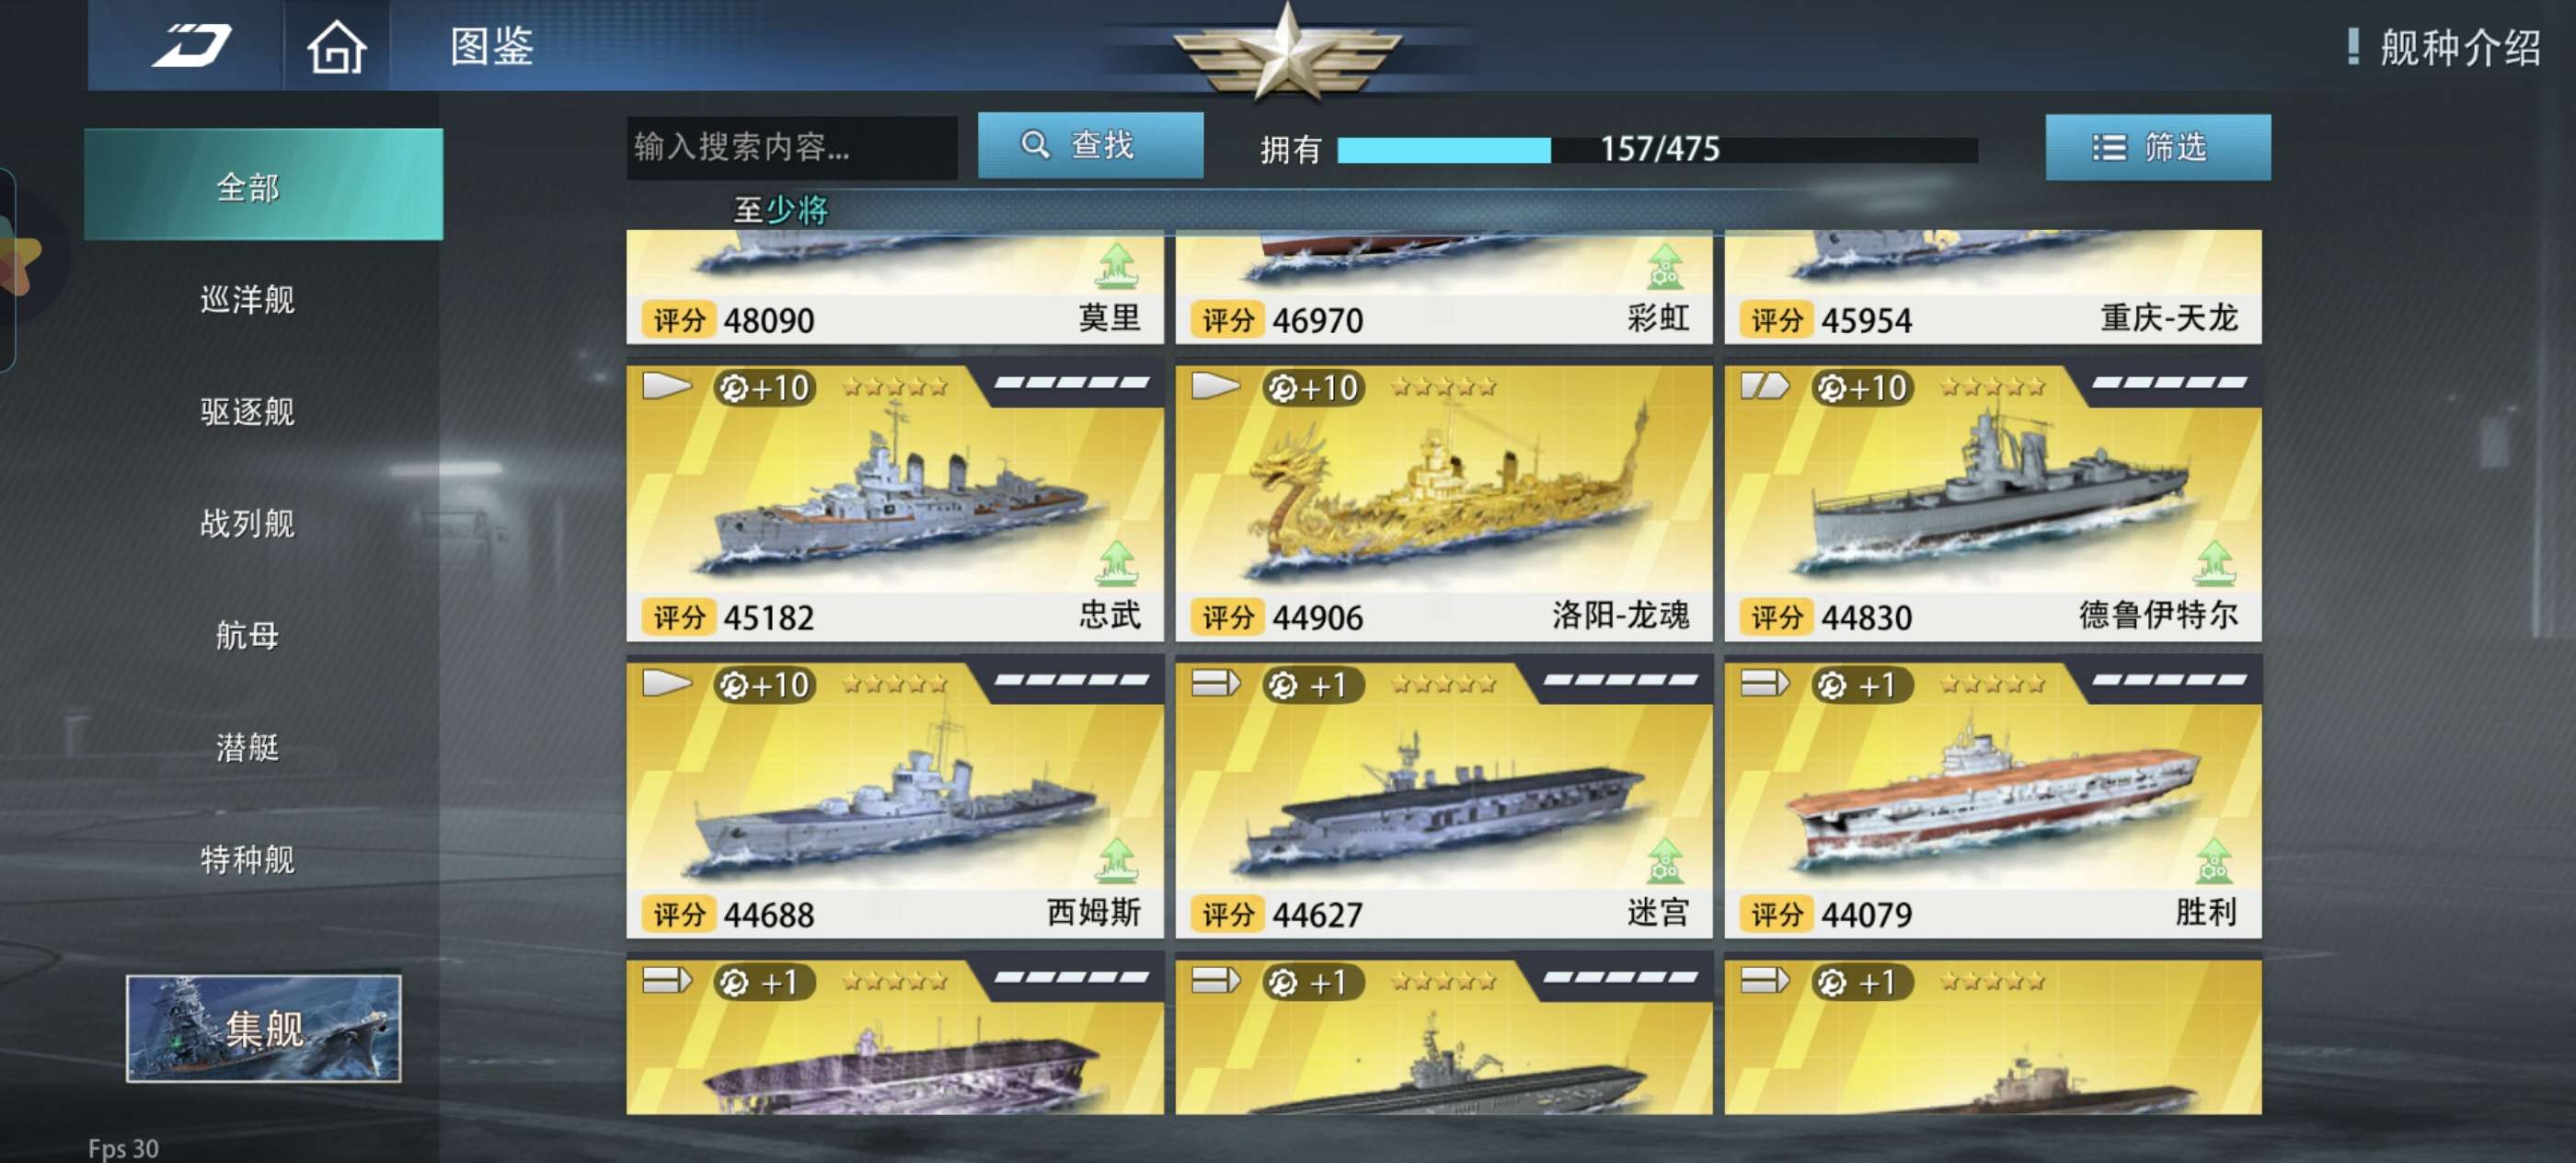Click the ship-type flag icon on 西姆斯 card

click(666, 684)
